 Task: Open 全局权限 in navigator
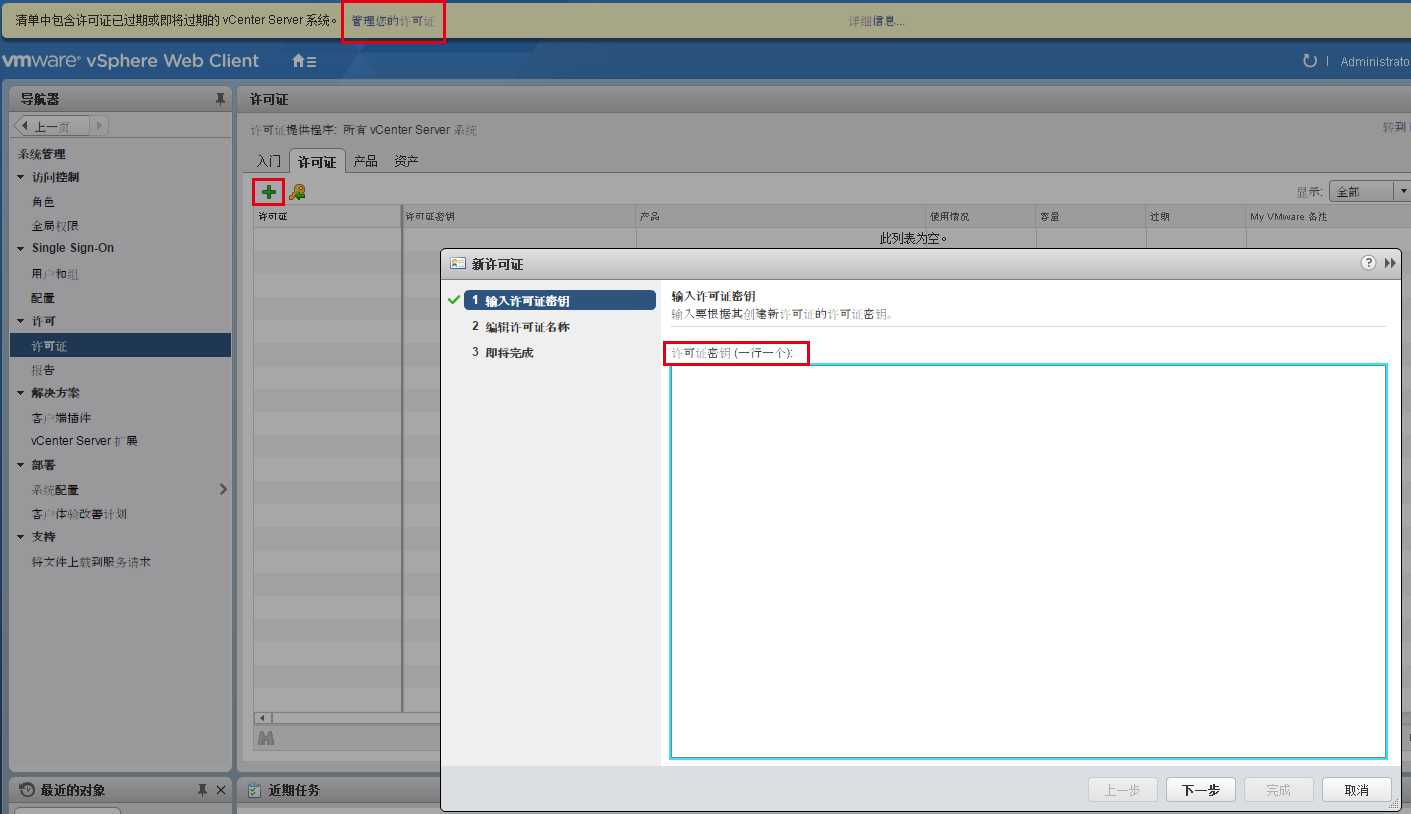tap(55, 225)
